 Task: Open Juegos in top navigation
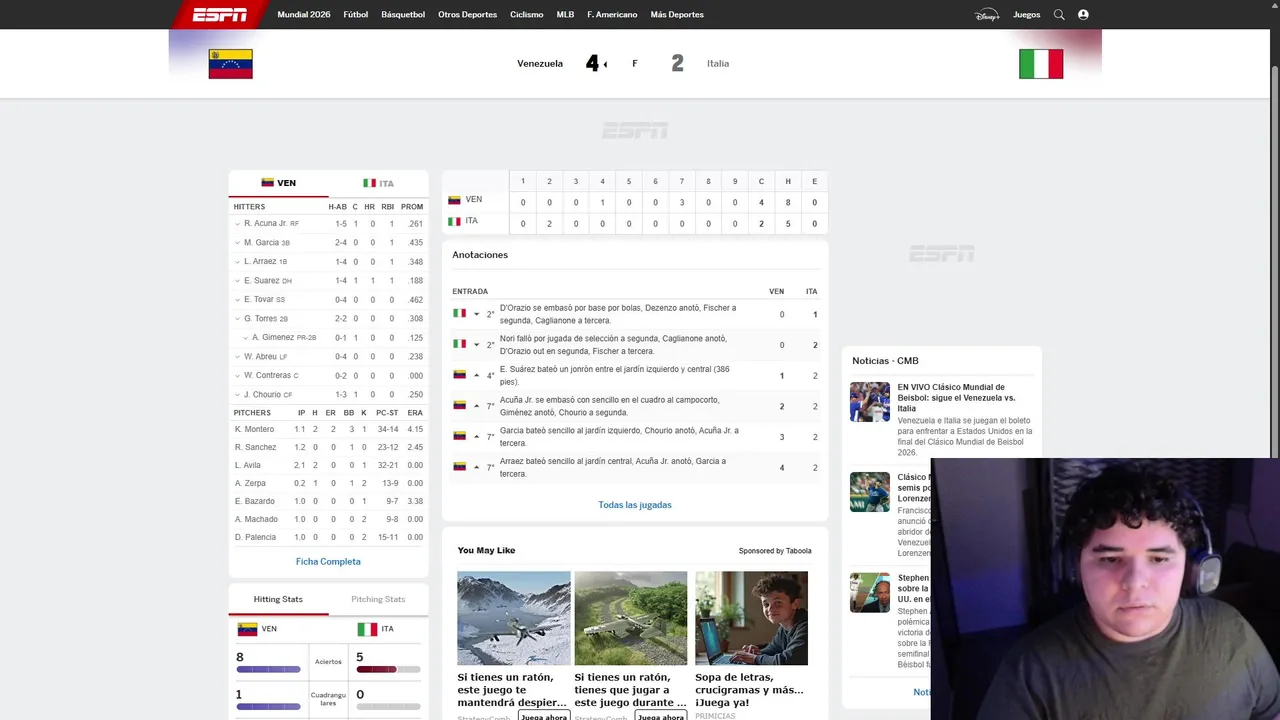(1026, 15)
